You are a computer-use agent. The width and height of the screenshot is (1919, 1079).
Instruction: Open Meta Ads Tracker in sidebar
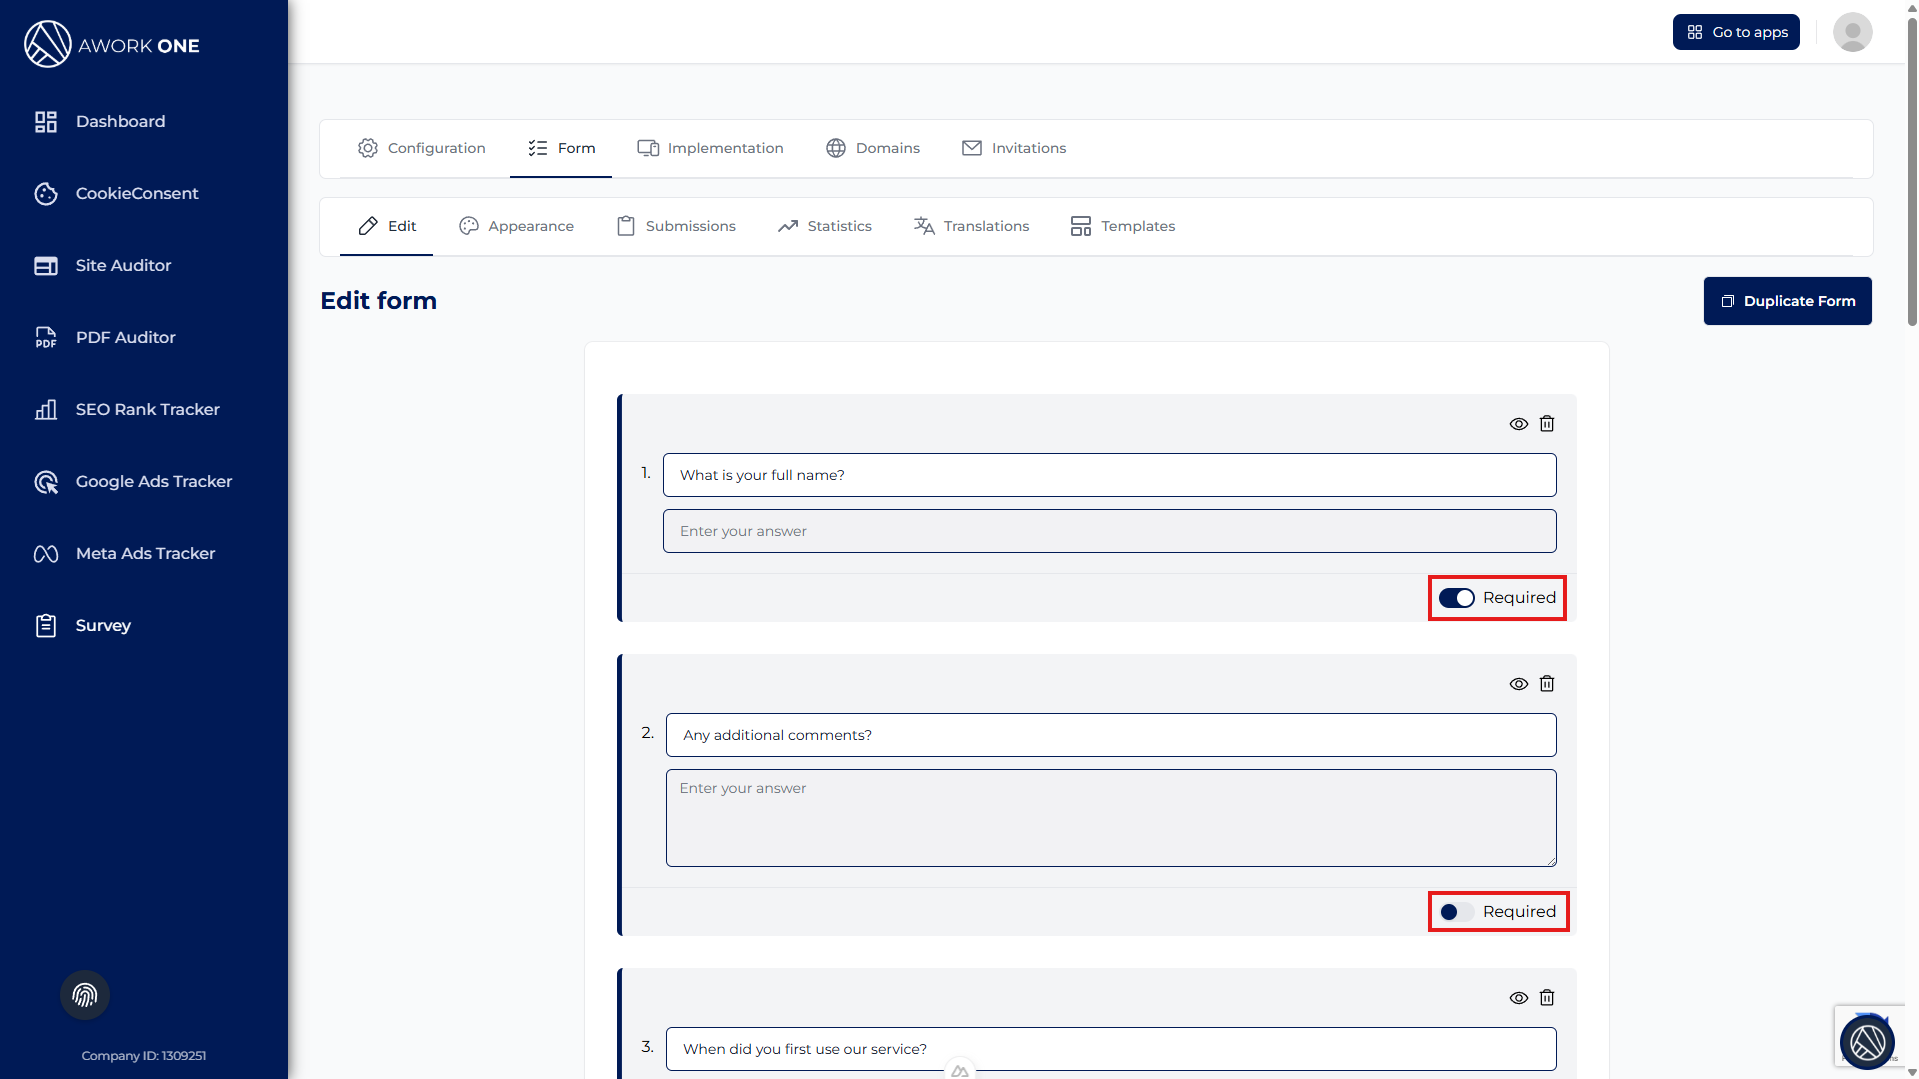click(x=145, y=553)
